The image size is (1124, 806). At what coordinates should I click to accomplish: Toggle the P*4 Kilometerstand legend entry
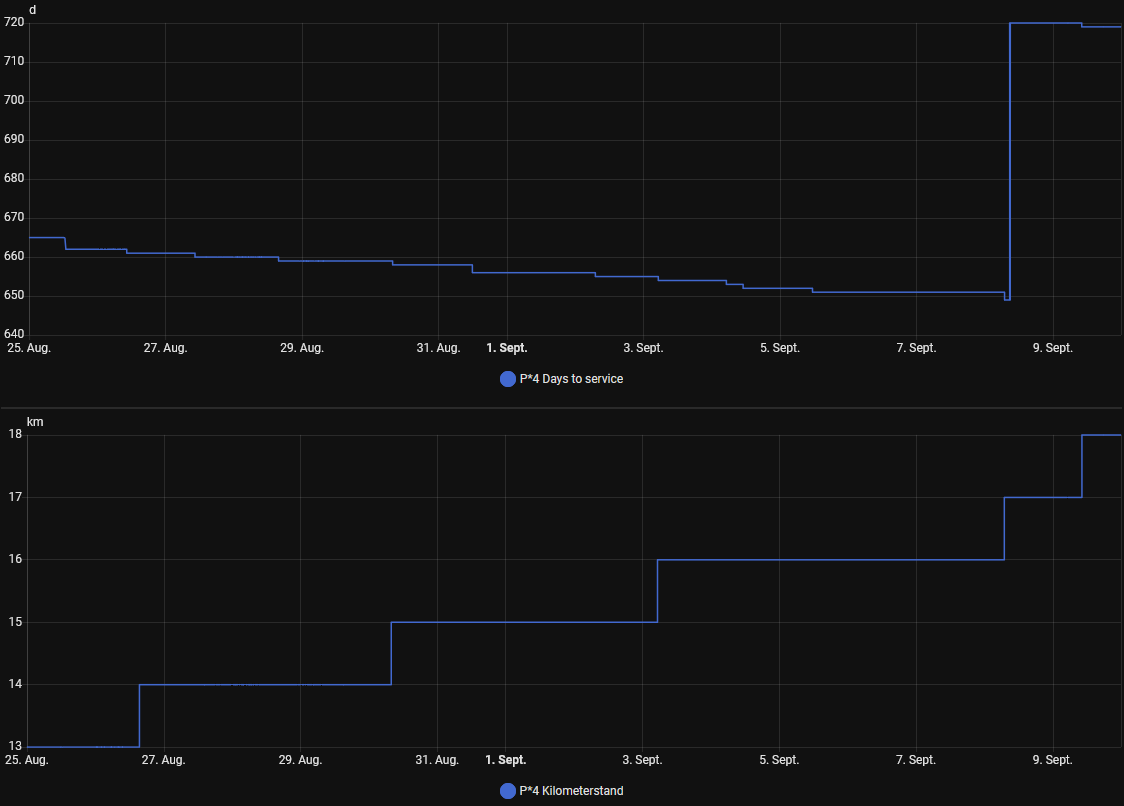[x=561, y=791]
